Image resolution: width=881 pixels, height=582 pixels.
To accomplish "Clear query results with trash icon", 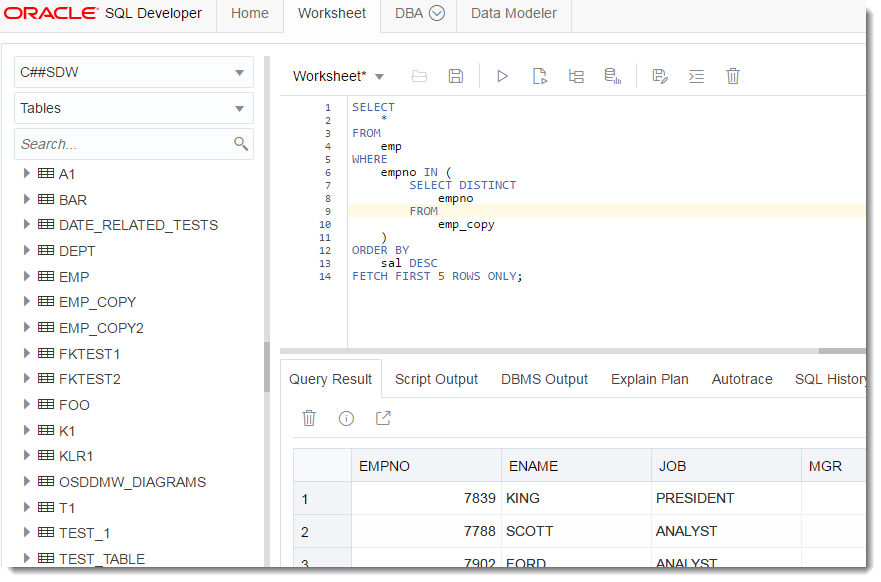I will [309, 418].
